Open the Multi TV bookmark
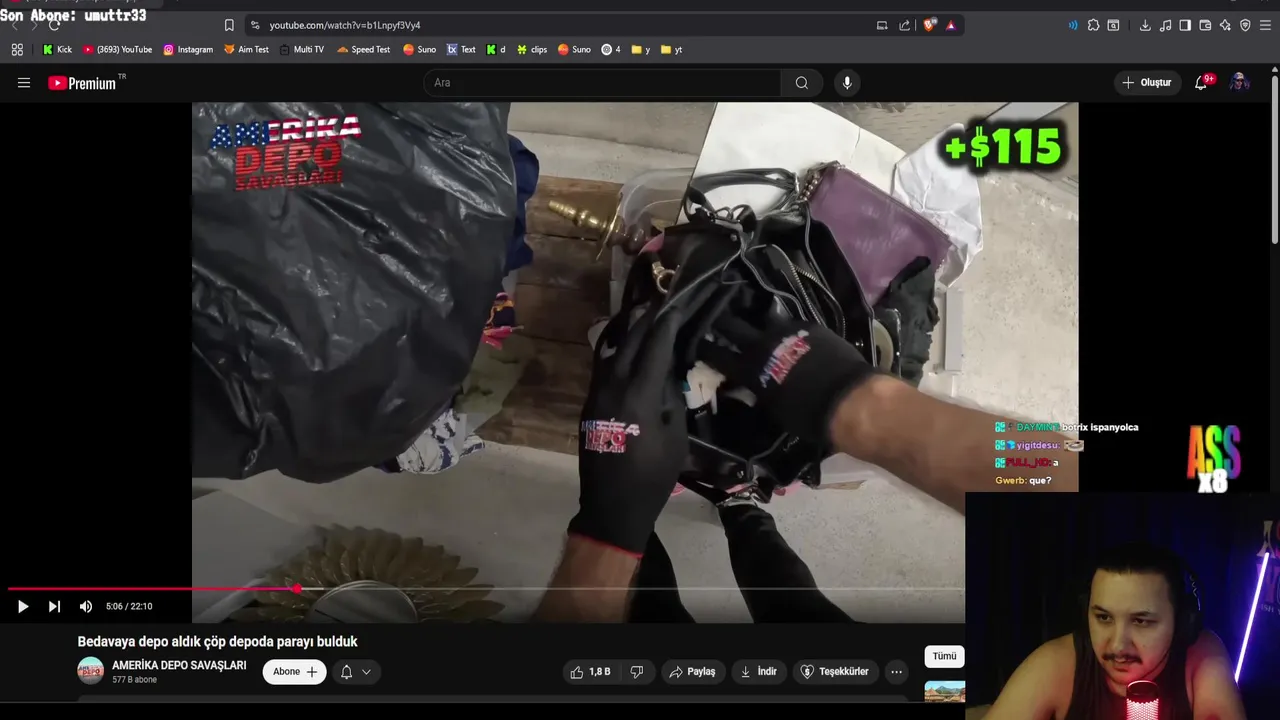The image size is (1280, 720). [301, 49]
